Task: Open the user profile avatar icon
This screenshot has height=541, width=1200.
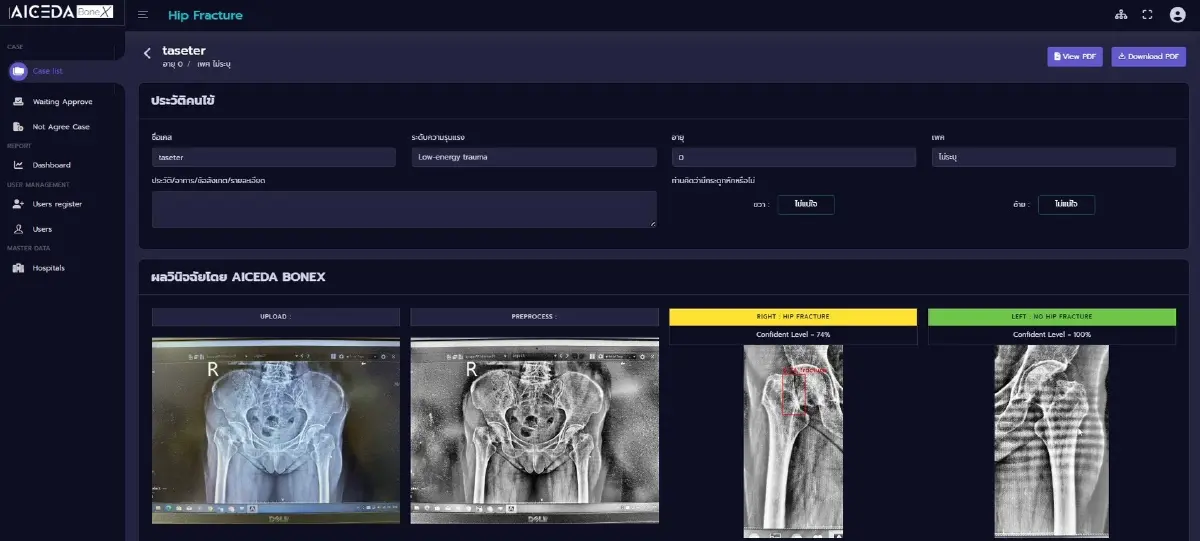Action: pyautogui.click(x=1177, y=15)
